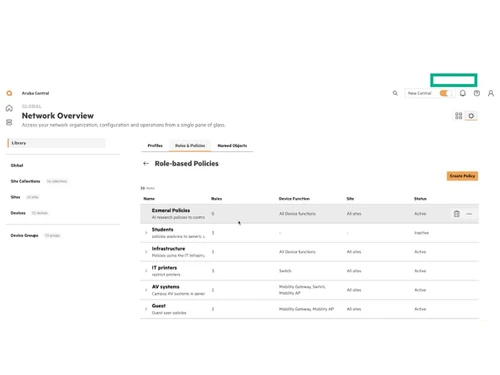Image resolution: width=500 pixels, height=375 pixels.
Task: Click the Inactive status of Students
Action: pyautogui.click(x=421, y=233)
